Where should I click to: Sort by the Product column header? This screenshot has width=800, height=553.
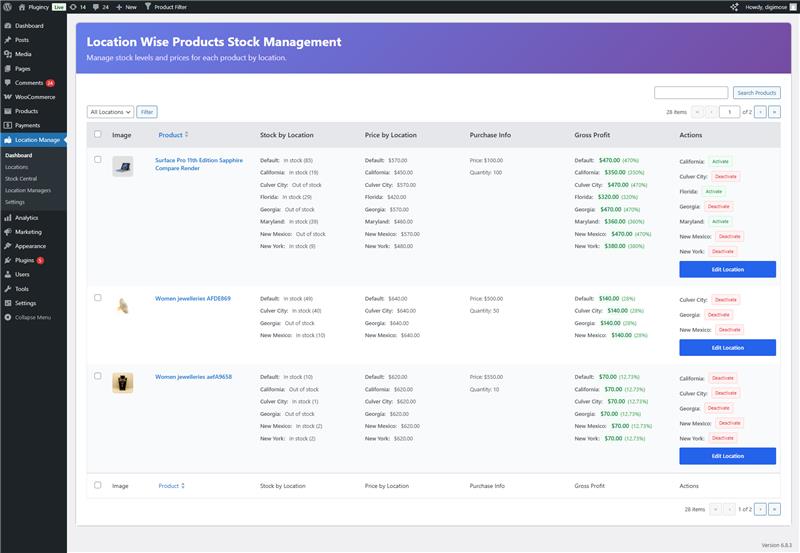pos(172,134)
